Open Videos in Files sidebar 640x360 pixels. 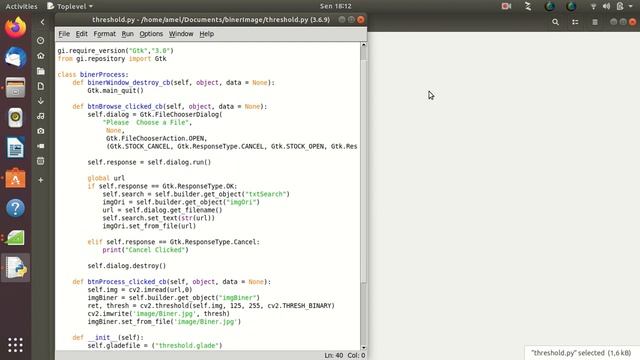(40, 146)
